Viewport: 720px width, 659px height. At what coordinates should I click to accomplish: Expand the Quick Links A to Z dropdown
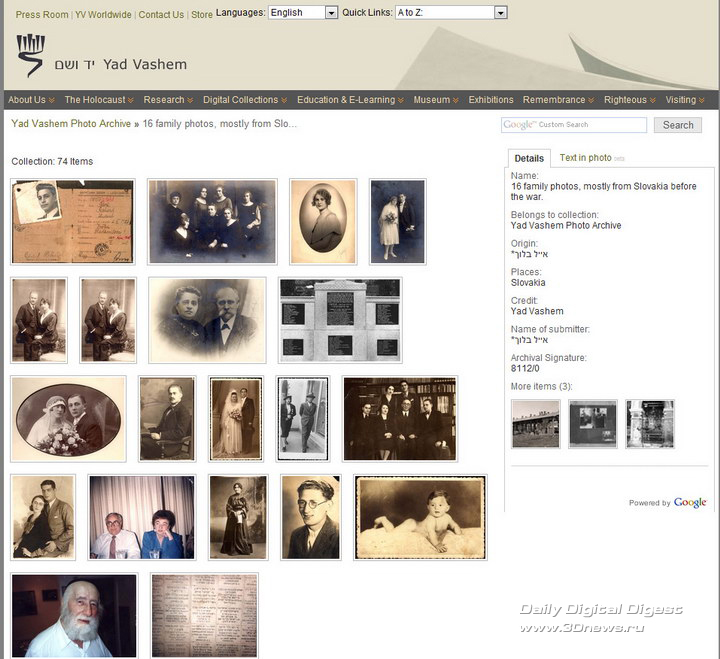point(451,13)
